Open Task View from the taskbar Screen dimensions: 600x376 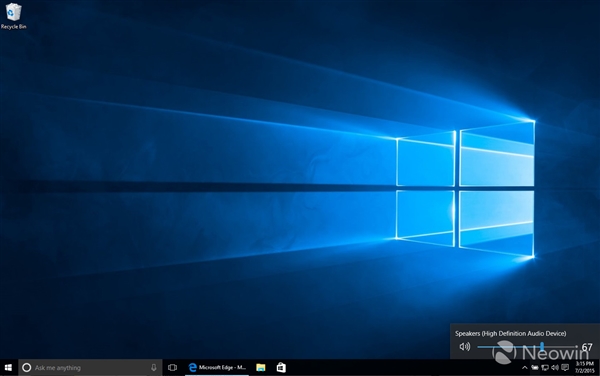click(172, 368)
